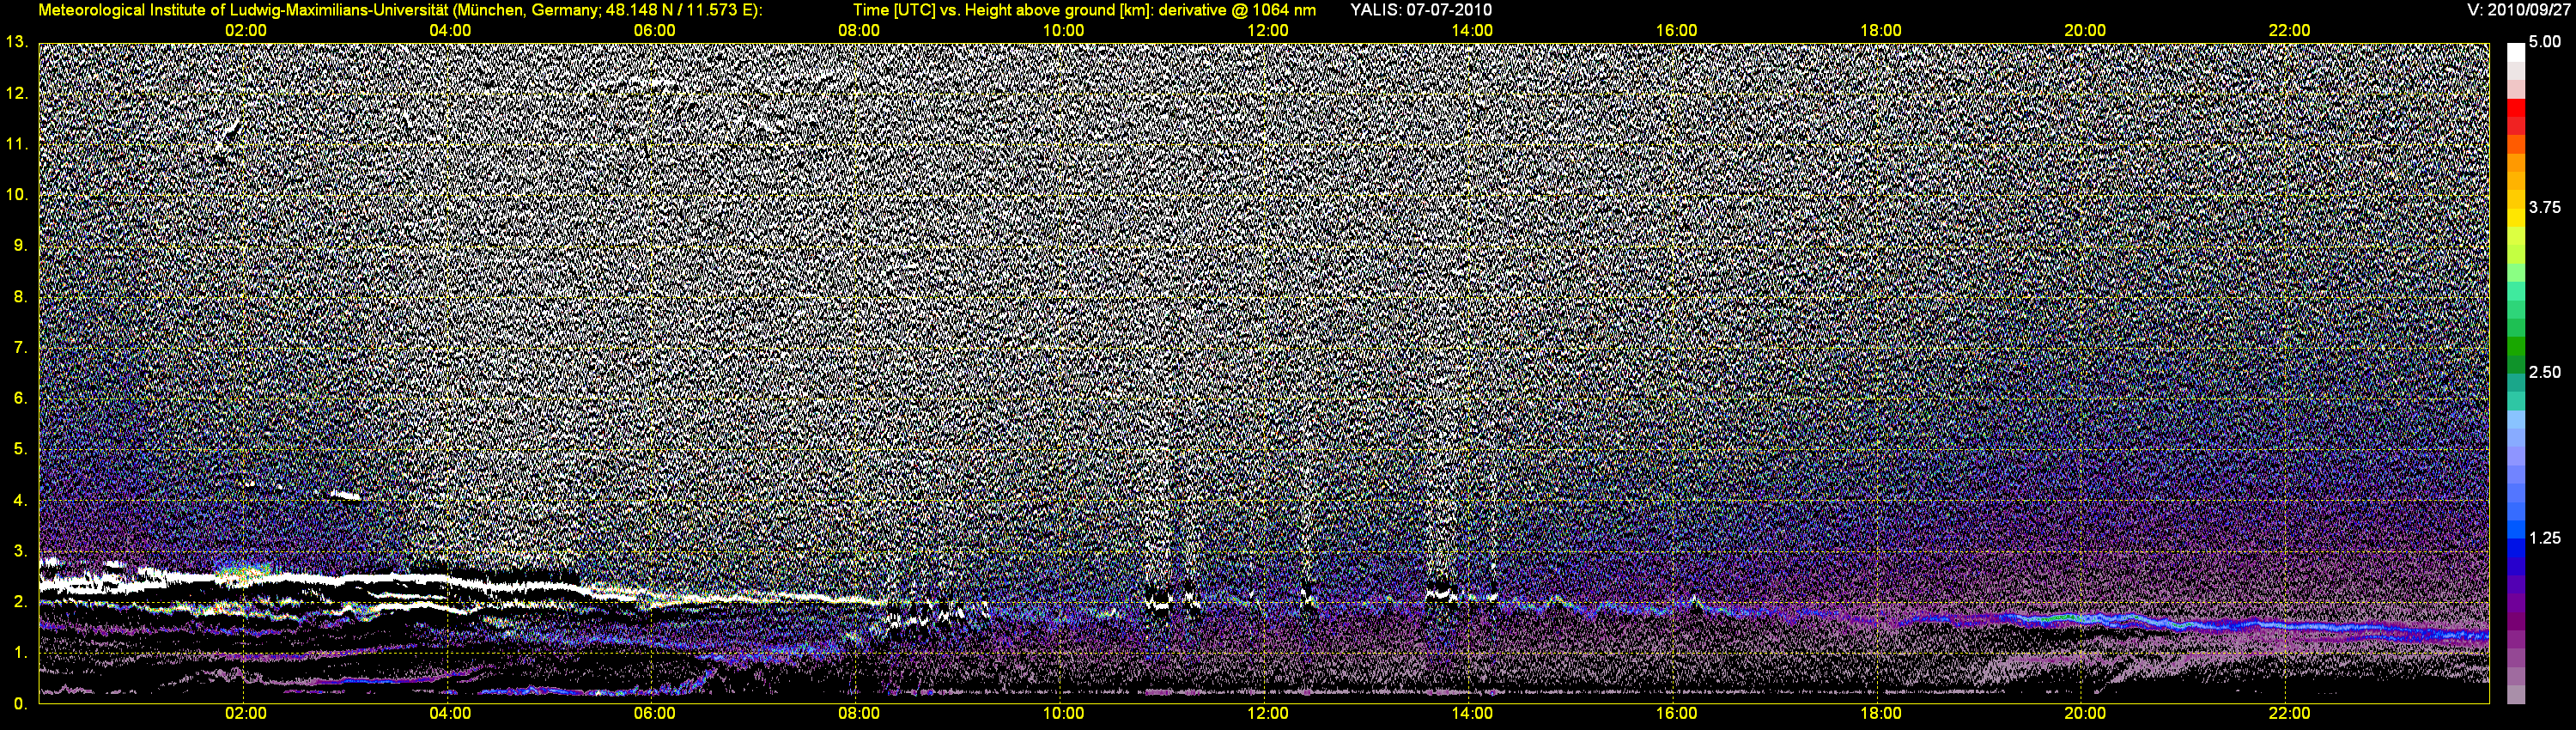Click 06:00 on the lower time axis
Viewport: 2576px width, 730px height.
654,713
